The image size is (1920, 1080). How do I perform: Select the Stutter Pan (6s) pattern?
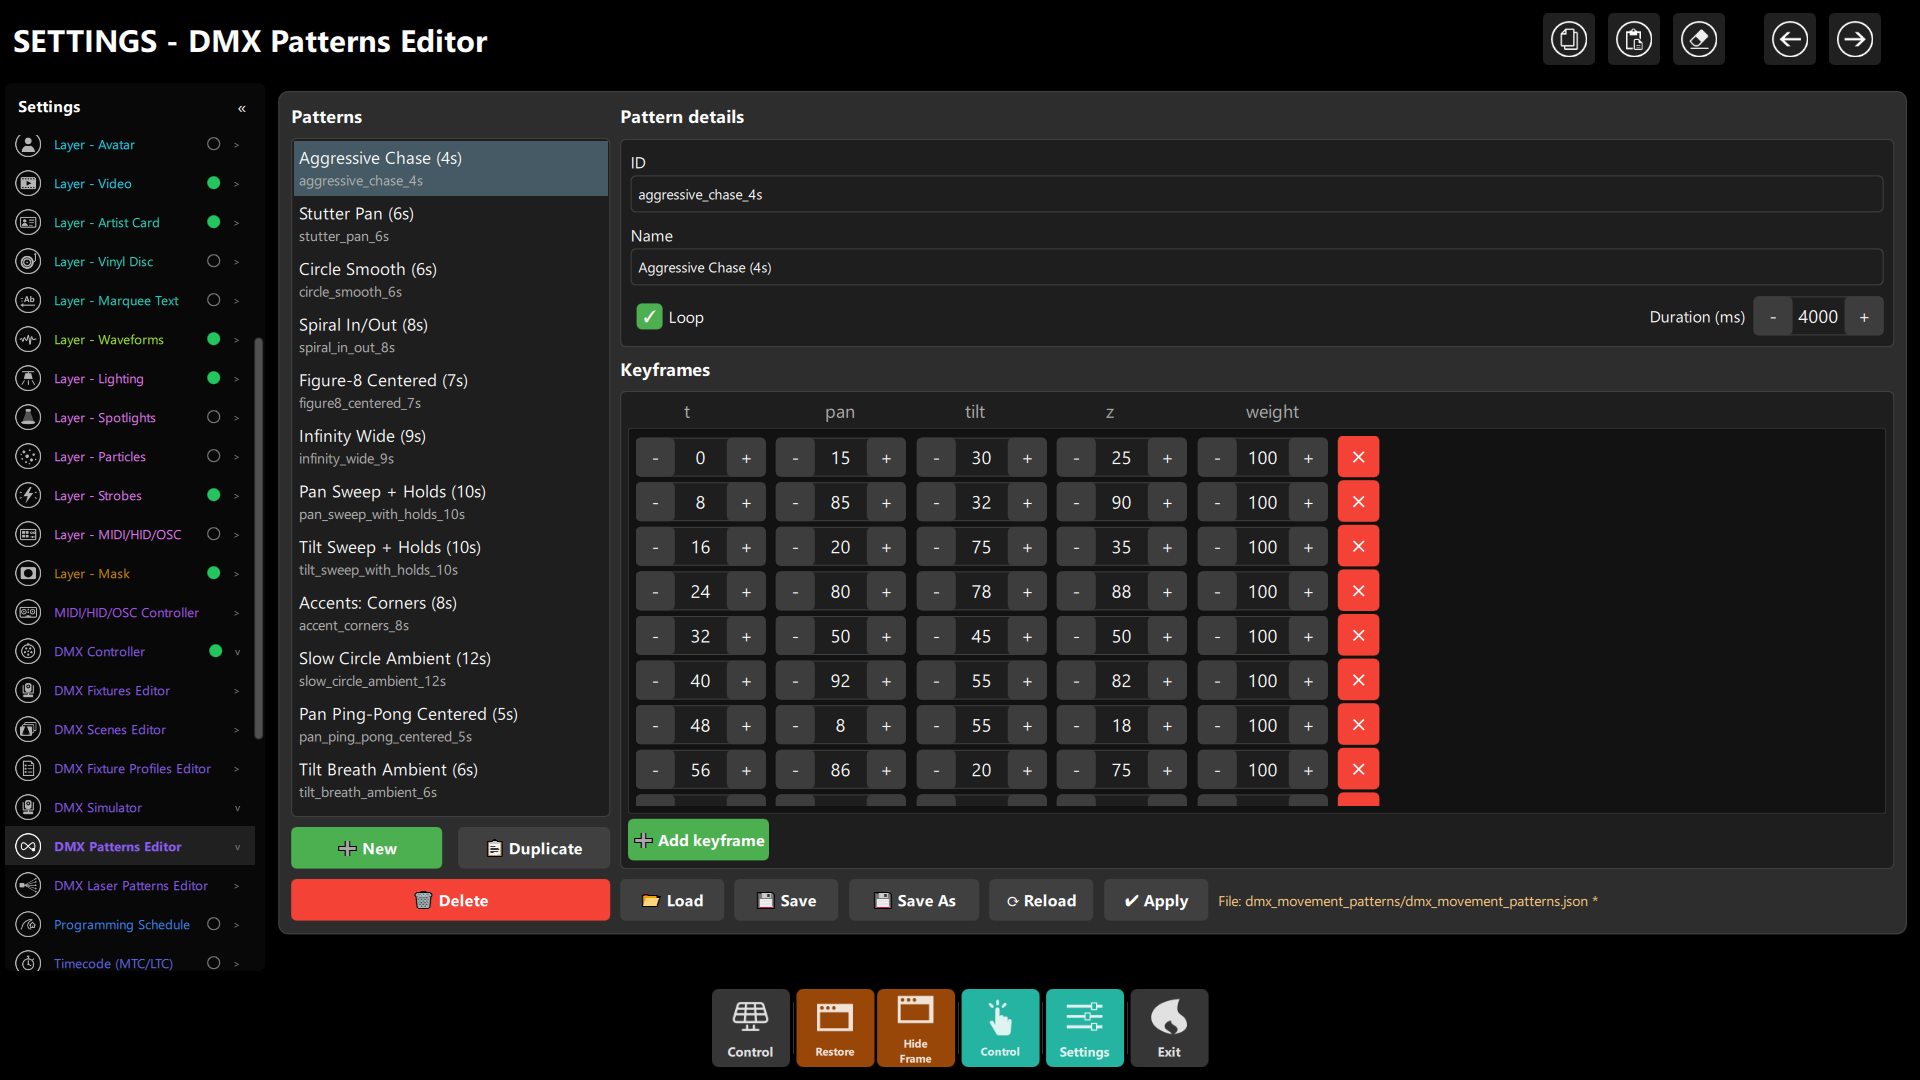pos(450,224)
